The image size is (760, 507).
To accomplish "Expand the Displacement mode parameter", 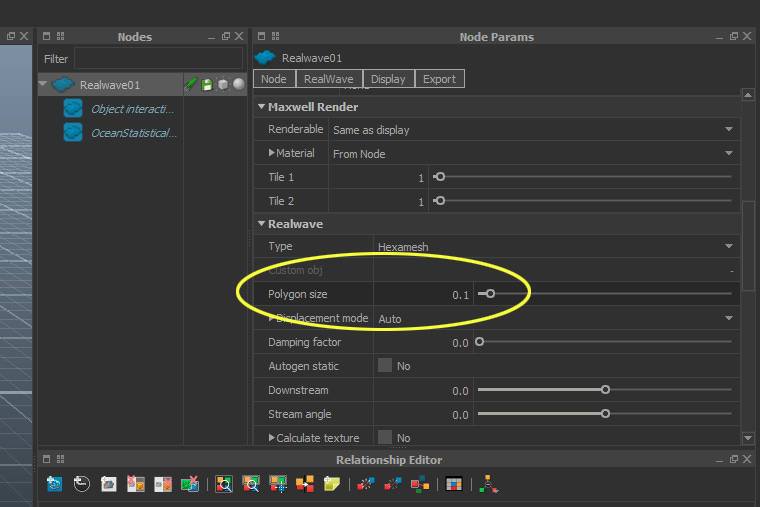I will tap(271, 318).
